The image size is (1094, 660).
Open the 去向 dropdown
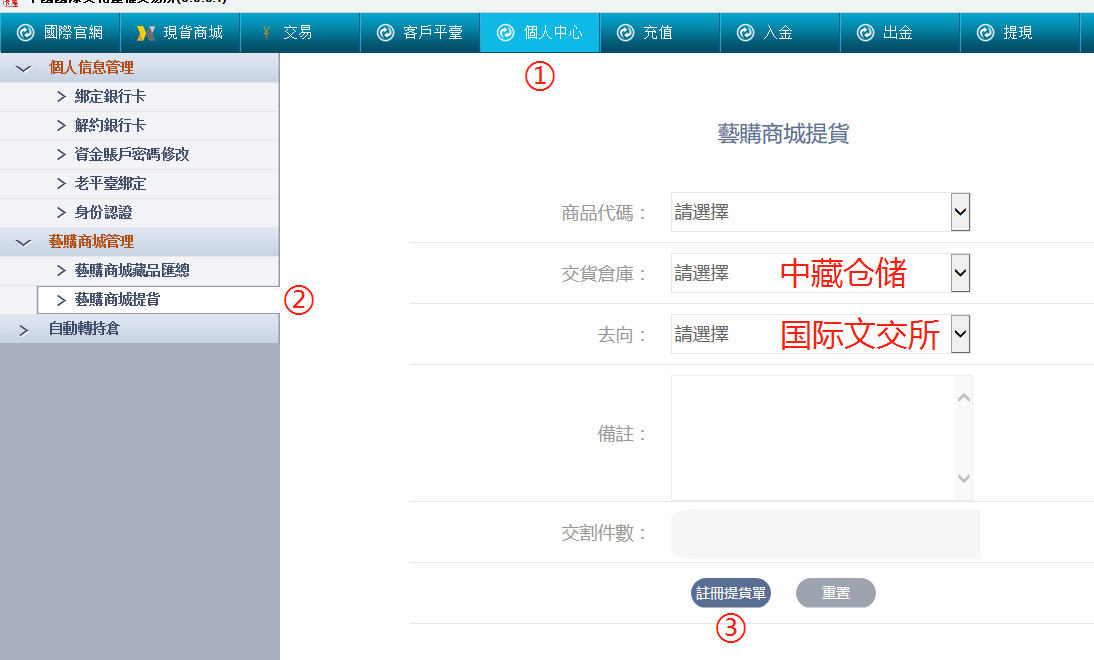pos(960,334)
